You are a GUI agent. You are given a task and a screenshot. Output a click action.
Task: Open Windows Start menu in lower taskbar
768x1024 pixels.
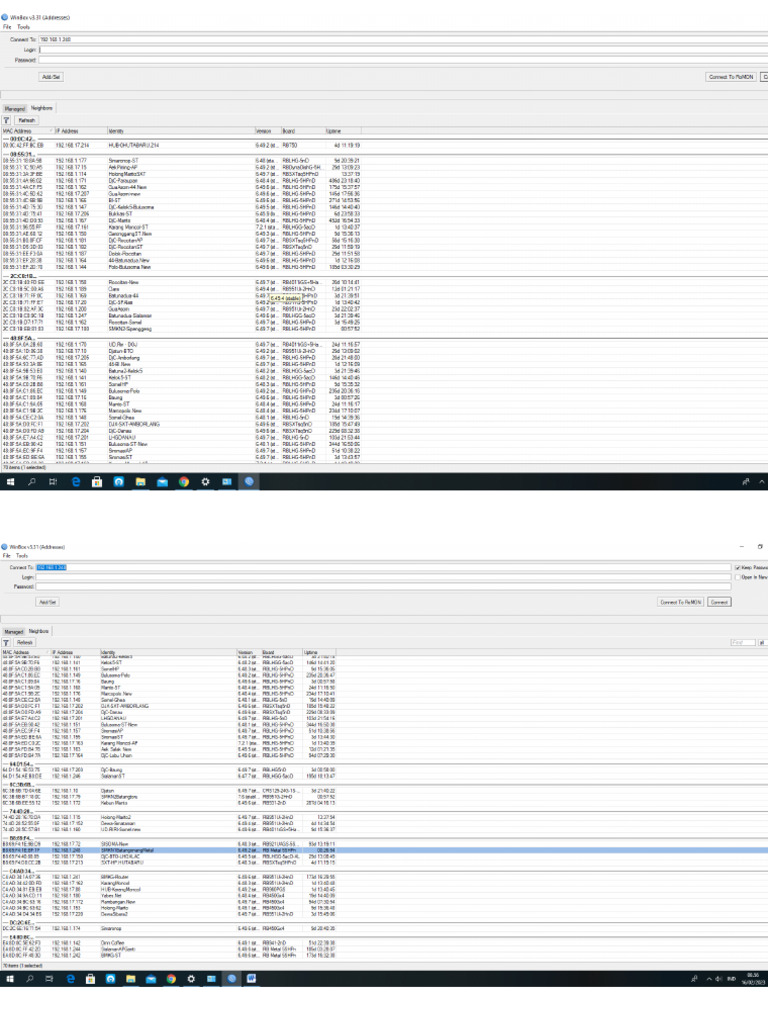[x=10, y=979]
